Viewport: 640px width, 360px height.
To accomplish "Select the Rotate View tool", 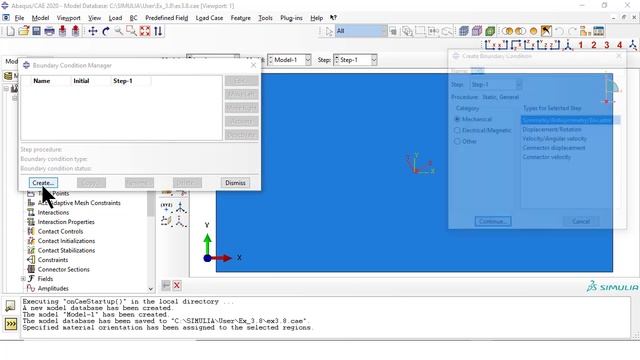I will click(x=106, y=31).
